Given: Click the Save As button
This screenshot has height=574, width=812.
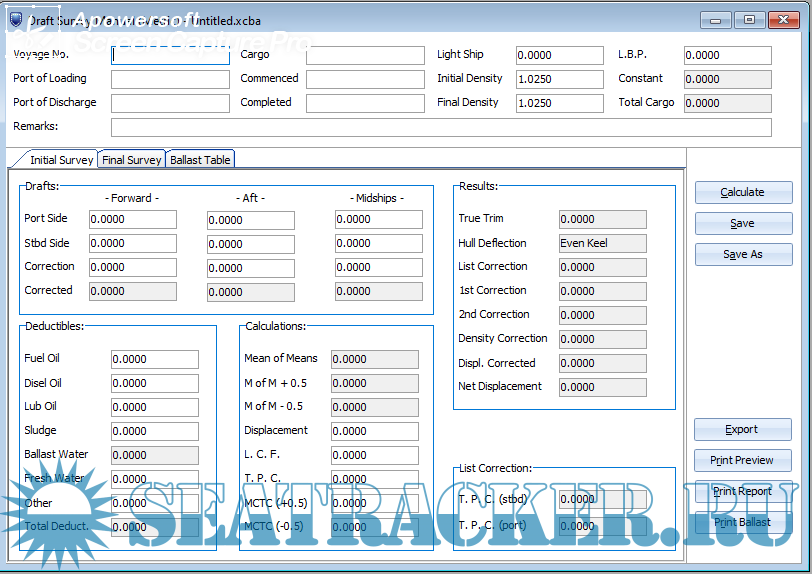Looking at the screenshot, I should [743, 254].
